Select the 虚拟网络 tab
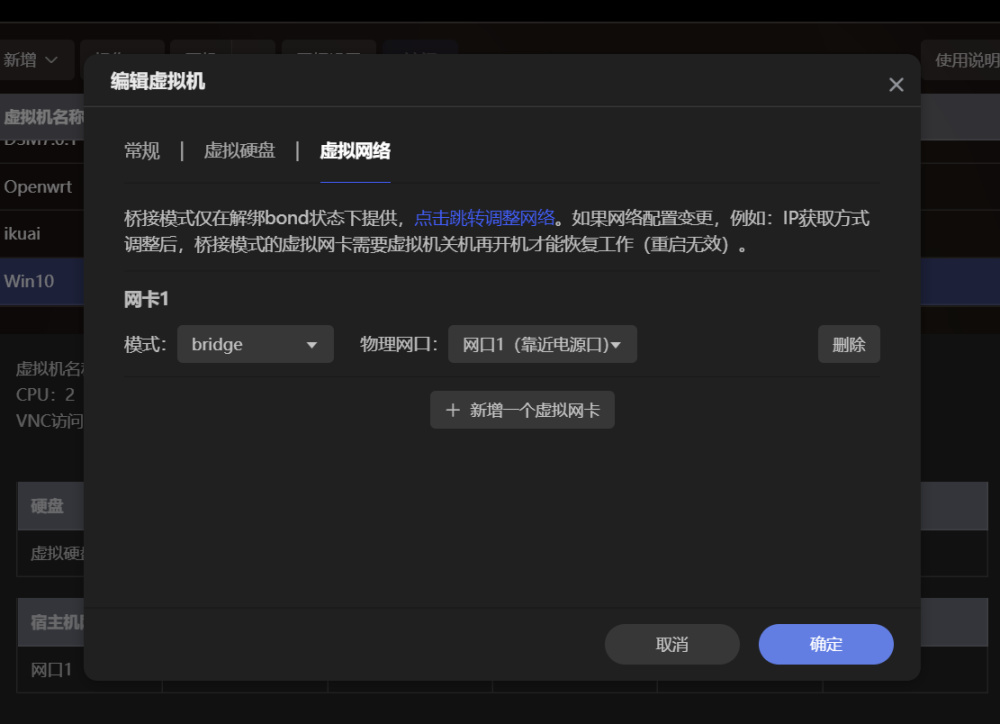This screenshot has height=724, width=1000. (x=355, y=151)
